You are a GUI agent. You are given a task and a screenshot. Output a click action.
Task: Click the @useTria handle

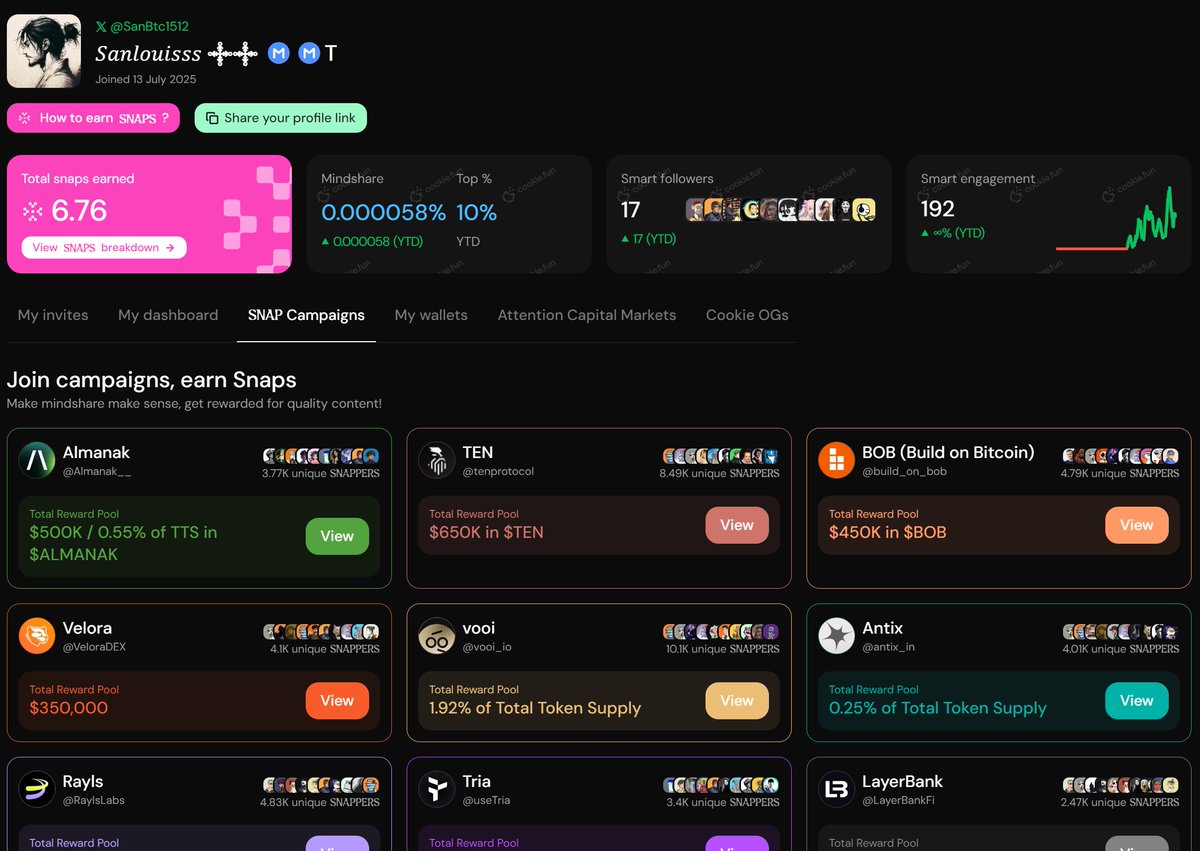(x=487, y=800)
